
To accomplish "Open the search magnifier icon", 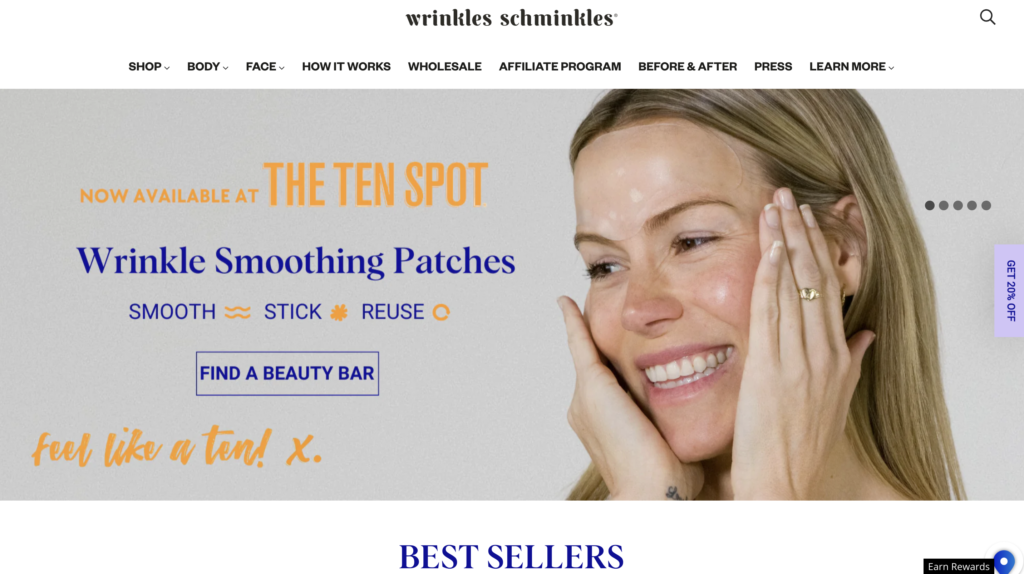I will pyautogui.click(x=987, y=17).
